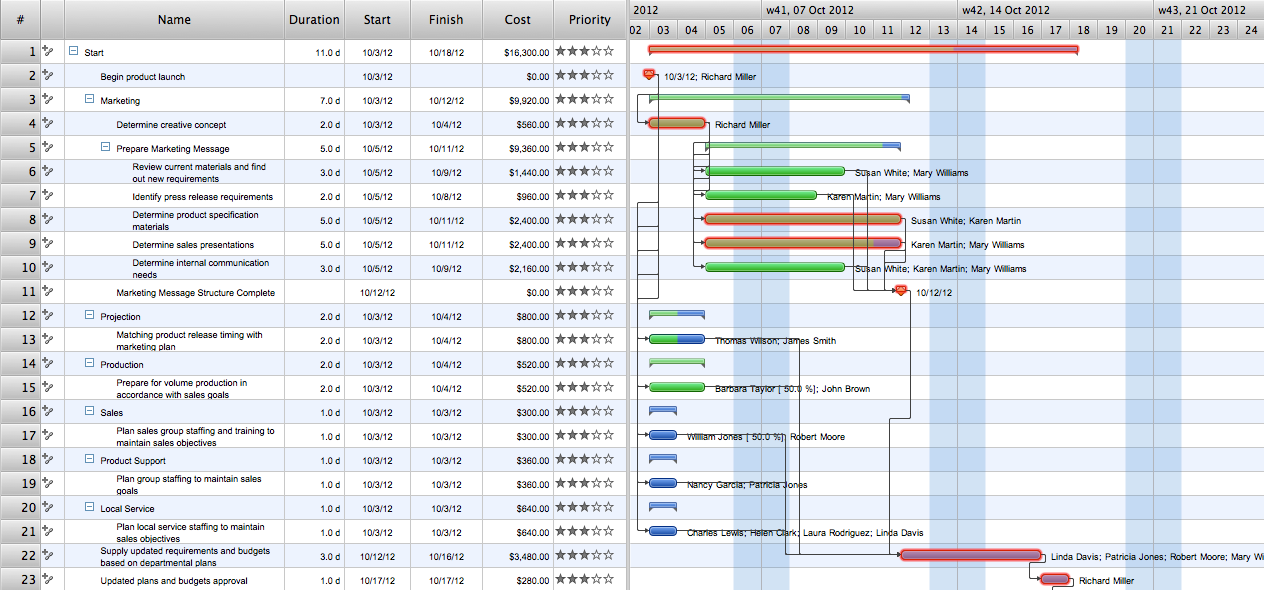
Task: Click the $16,300.00 cost cell
Action: pos(518,52)
